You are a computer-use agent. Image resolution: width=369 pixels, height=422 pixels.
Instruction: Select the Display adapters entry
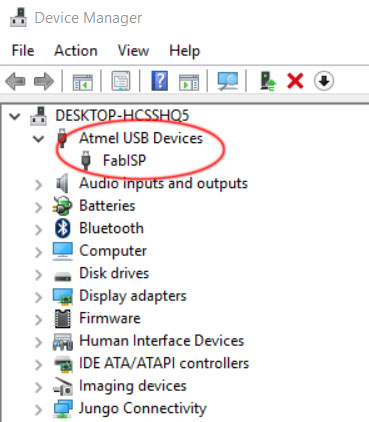tap(133, 296)
